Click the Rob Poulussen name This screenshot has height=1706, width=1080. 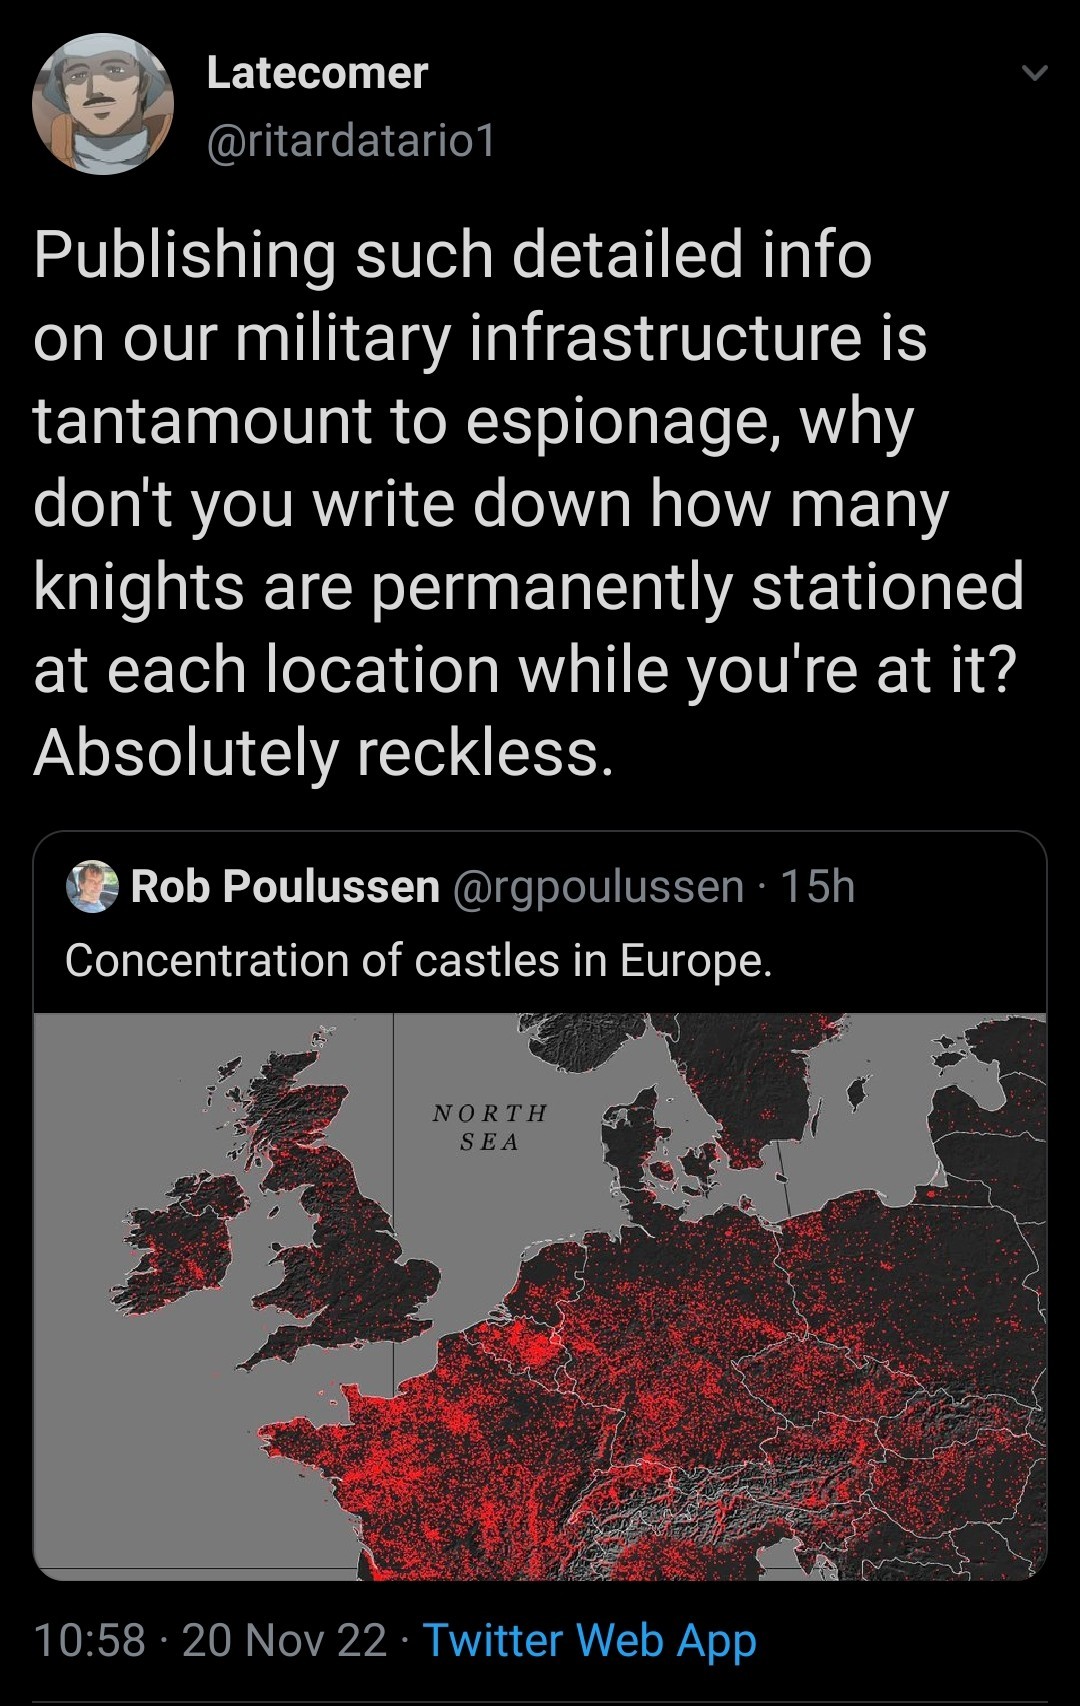click(x=285, y=886)
